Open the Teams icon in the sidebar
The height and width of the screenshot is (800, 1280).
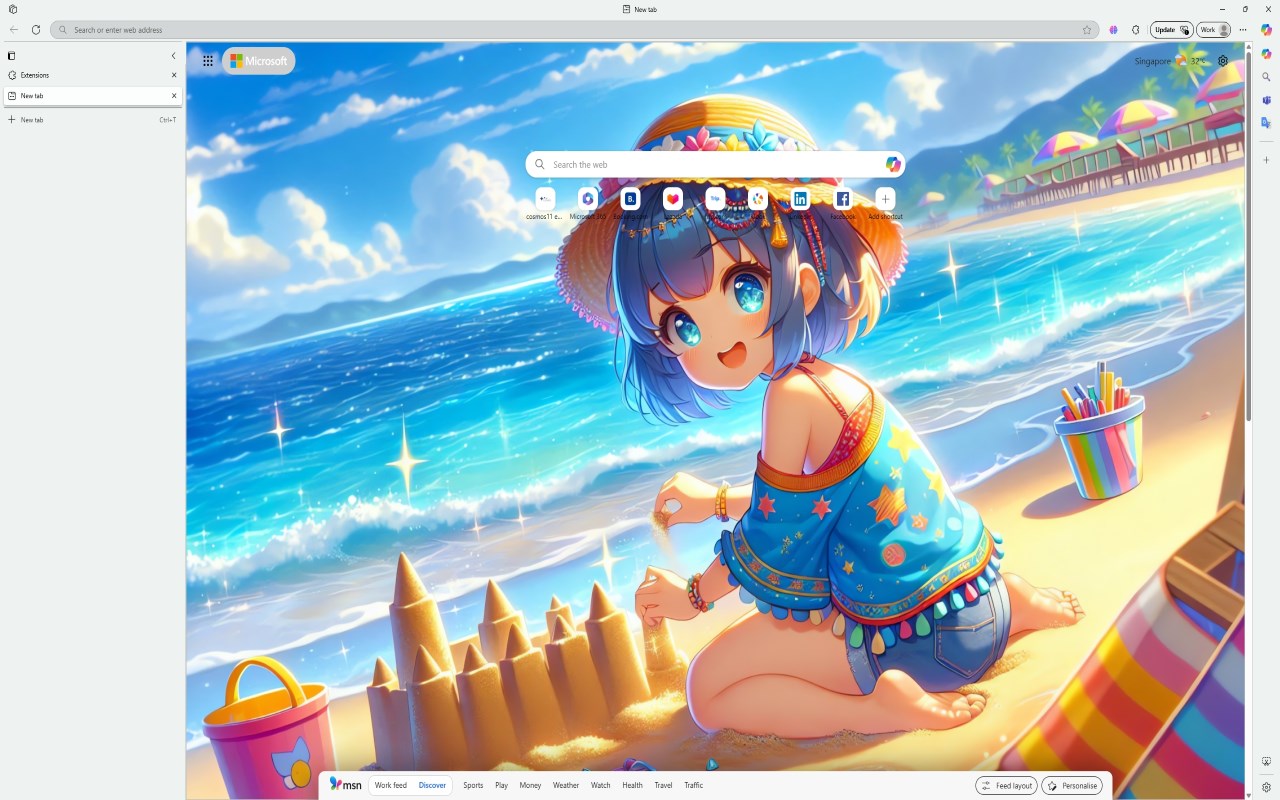pos(1266,100)
